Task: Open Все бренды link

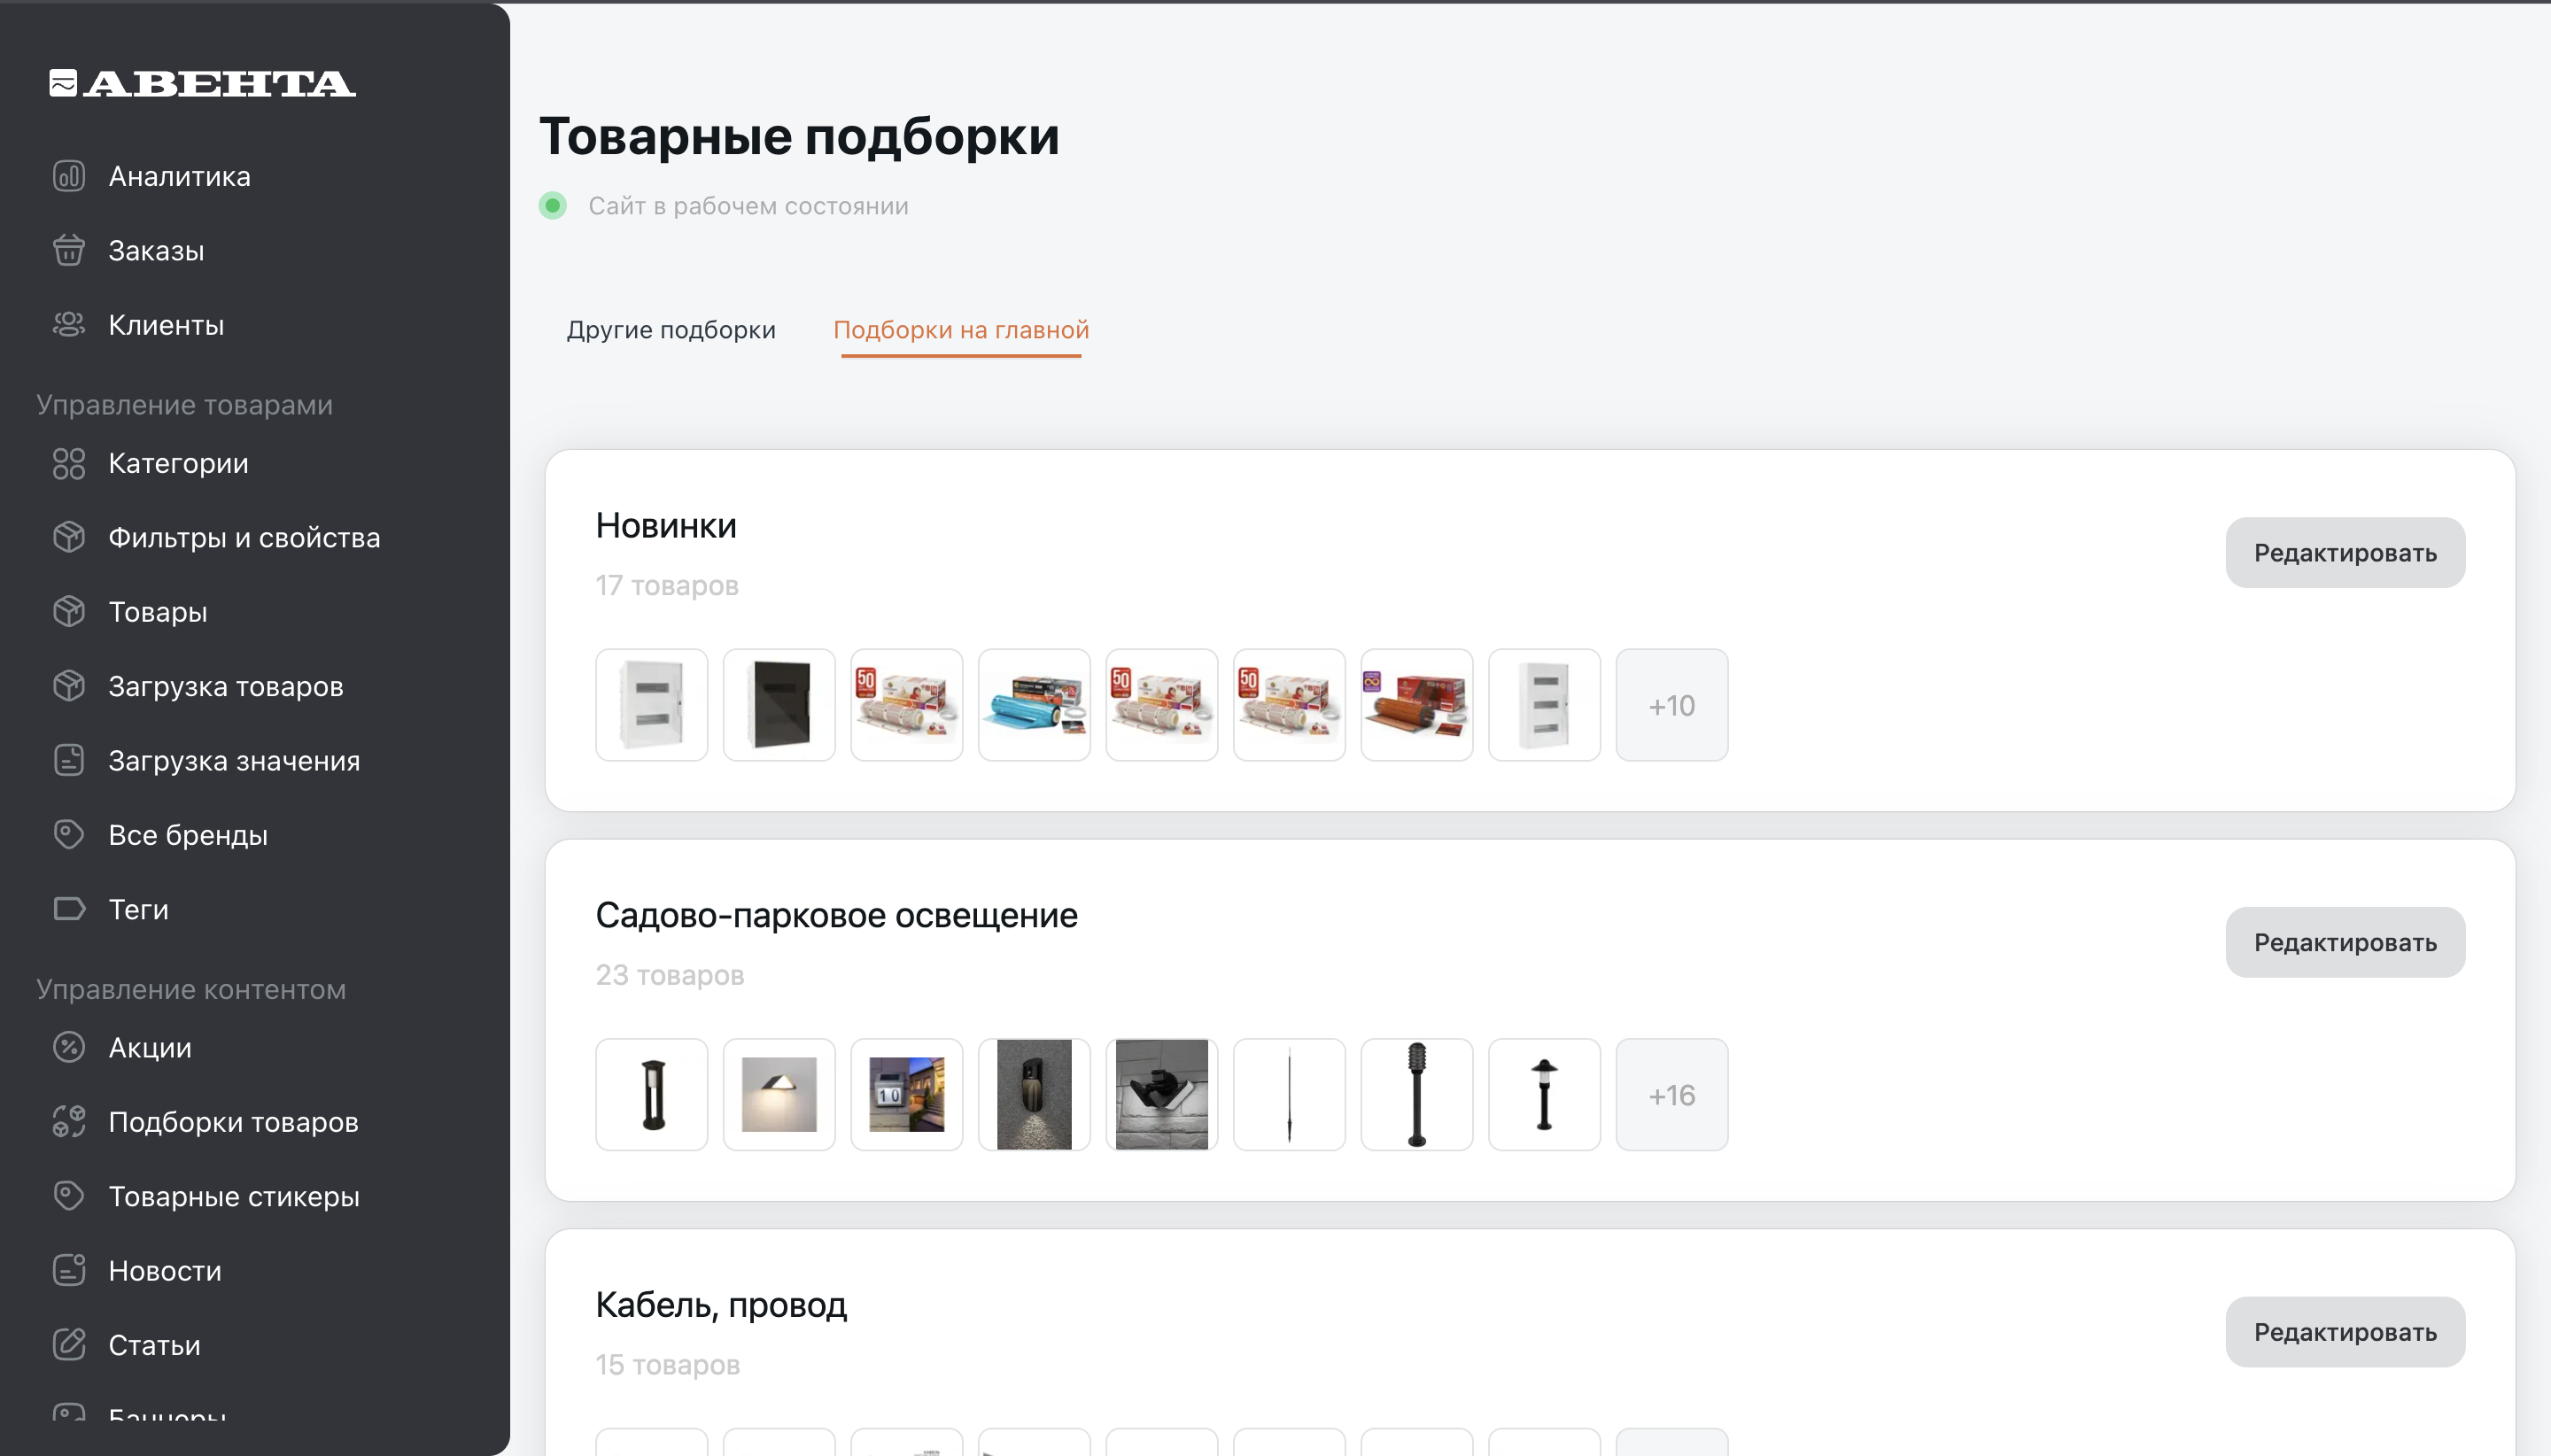Action: tap(188, 834)
